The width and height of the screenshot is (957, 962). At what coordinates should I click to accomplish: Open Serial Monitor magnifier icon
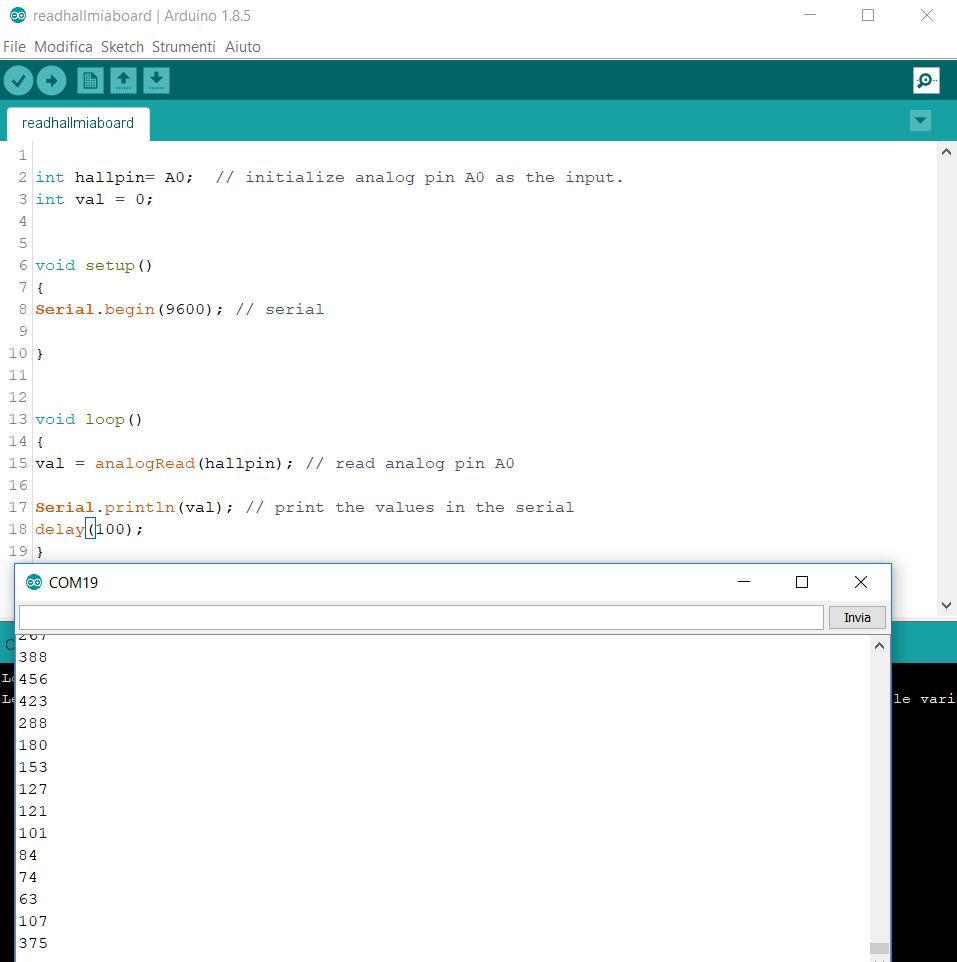click(x=926, y=80)
